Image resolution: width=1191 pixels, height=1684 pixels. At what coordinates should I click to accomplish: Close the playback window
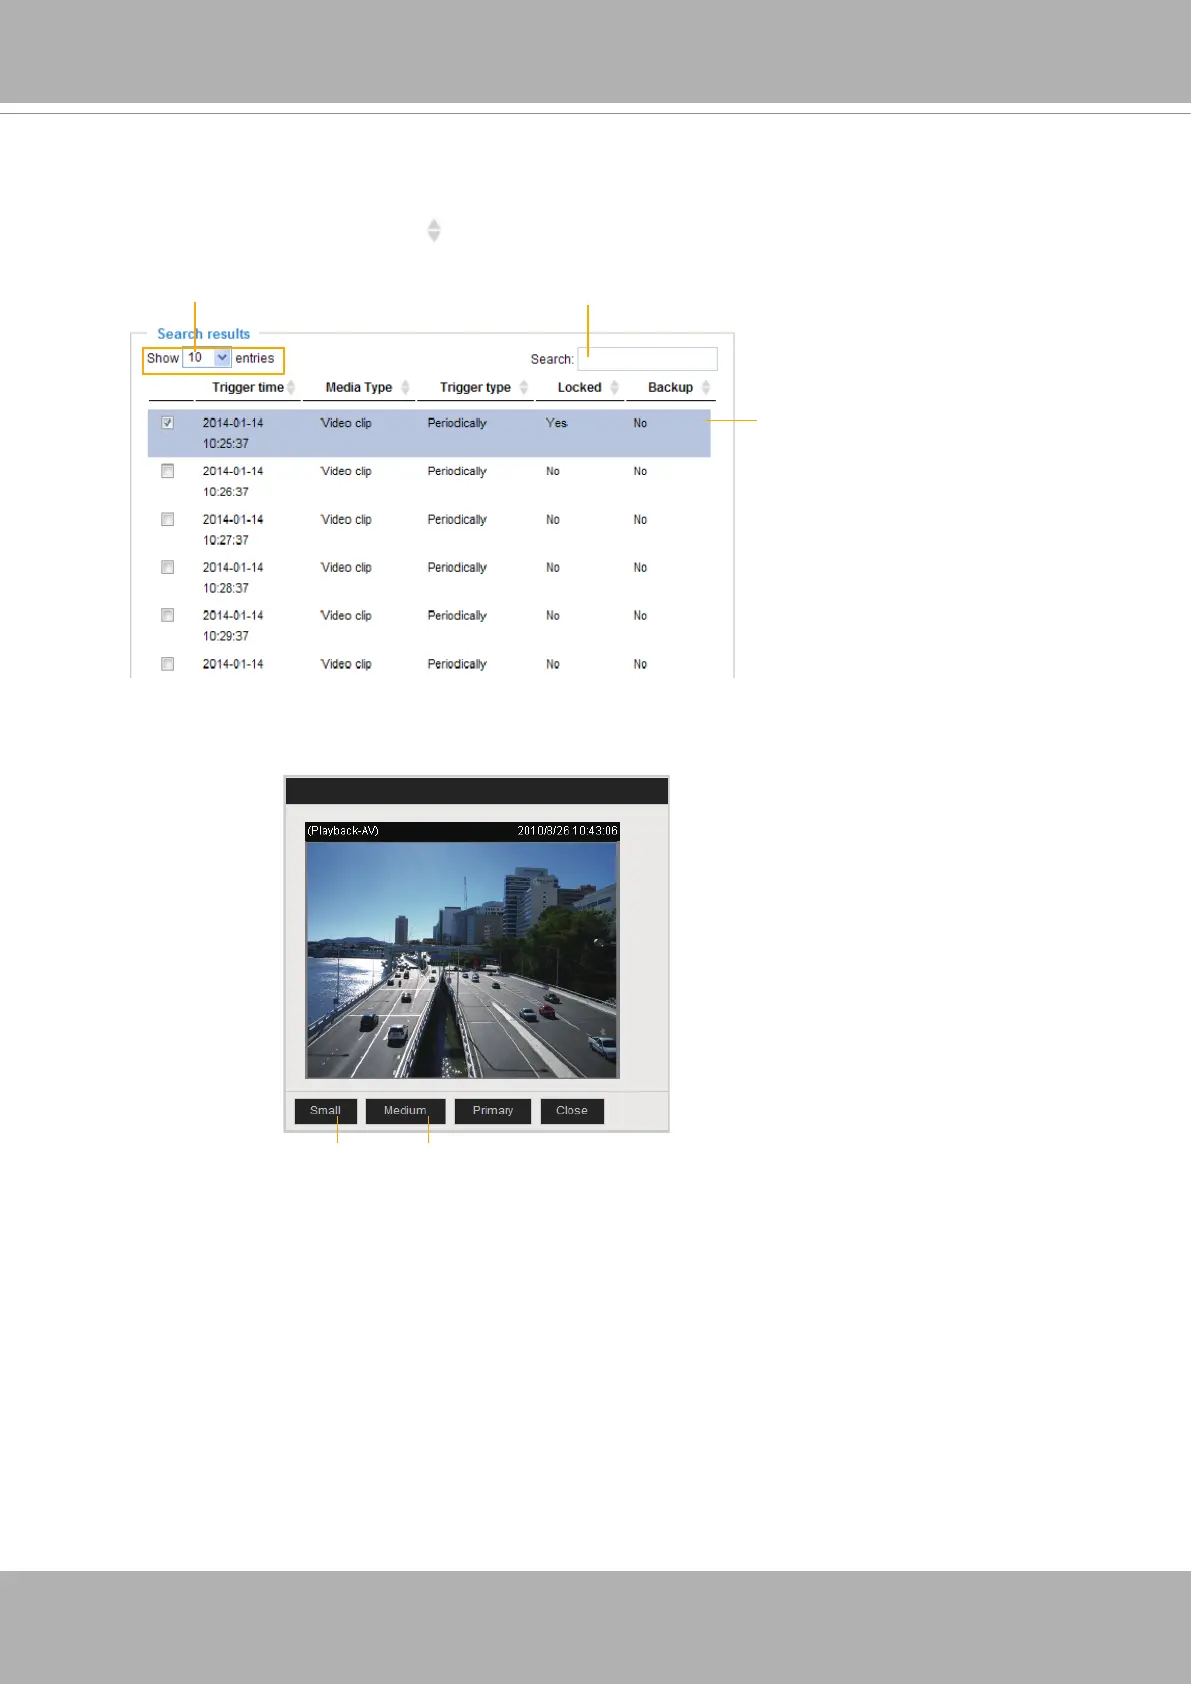[x=572, y=1111]
